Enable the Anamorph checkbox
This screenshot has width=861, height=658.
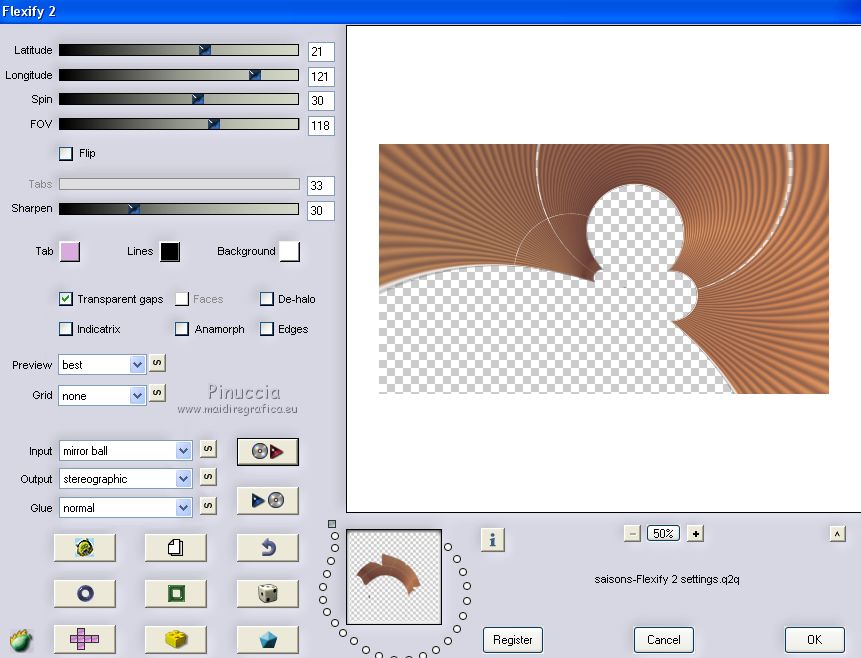pos(182,329)
